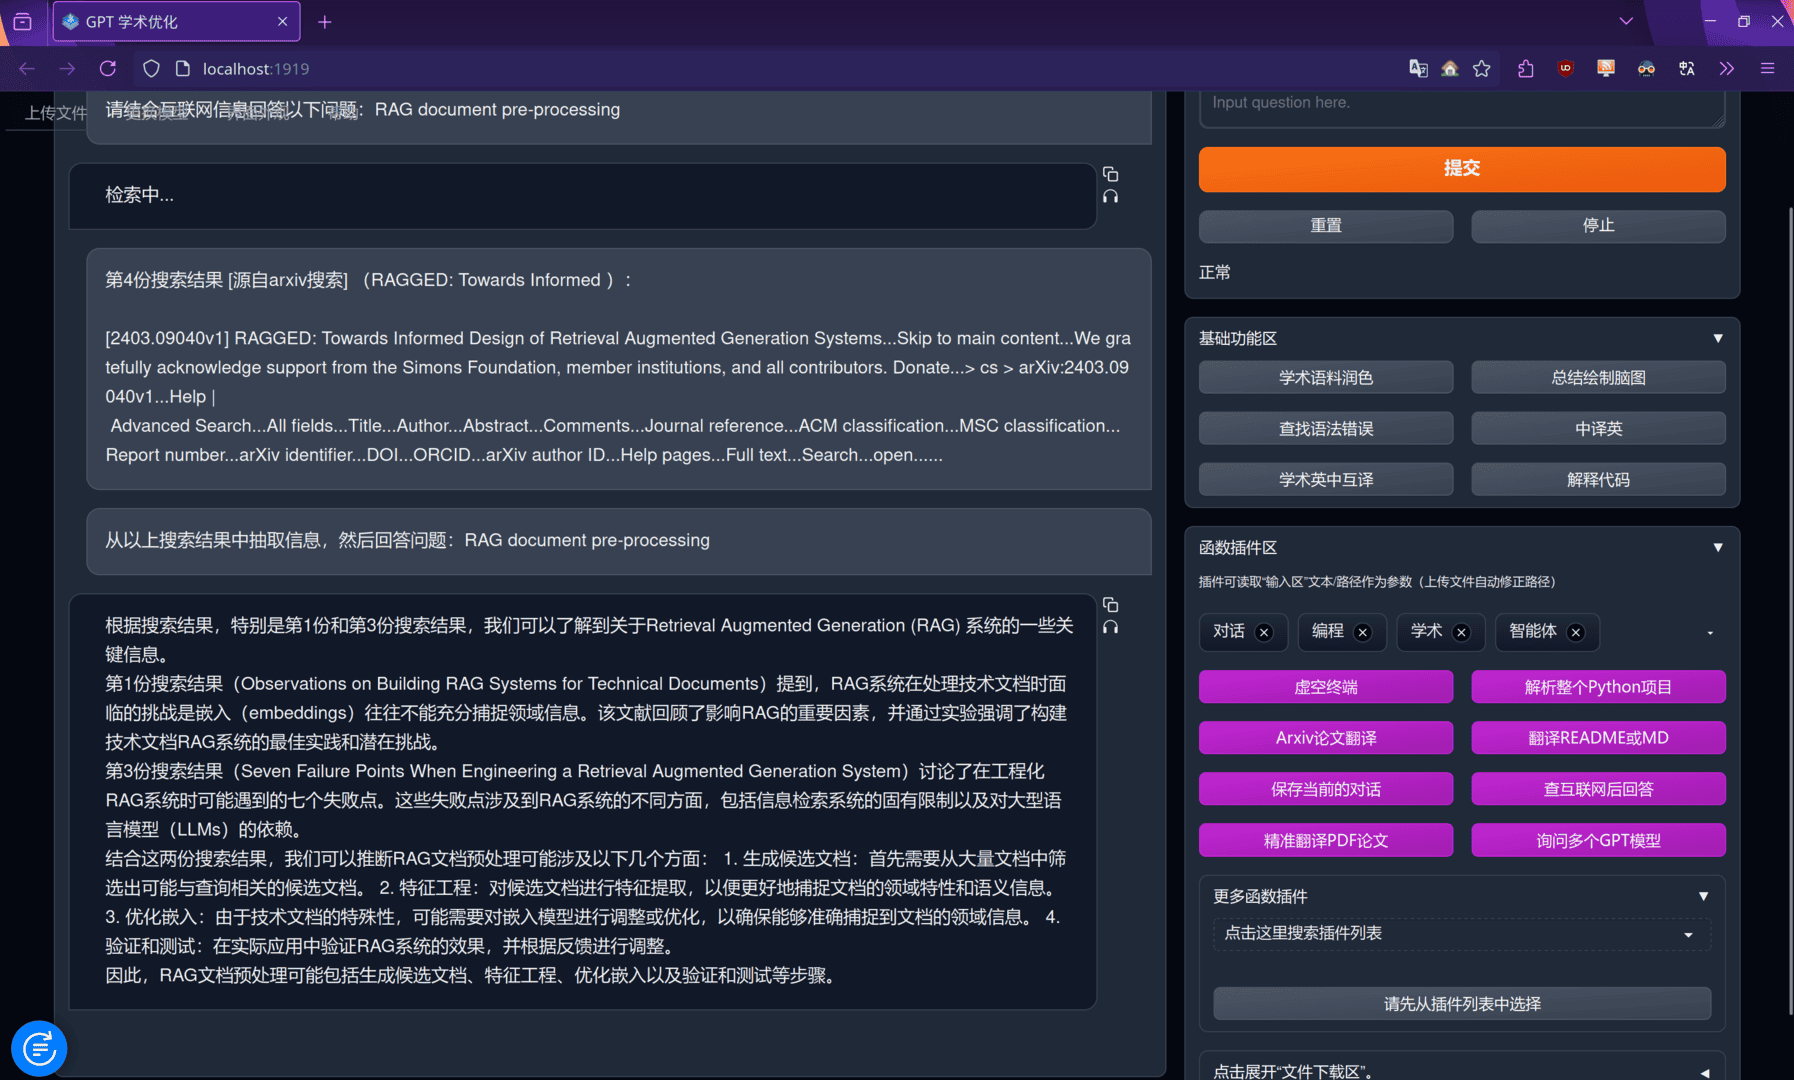Launch '解析整个Python项目' plugin
Screen dimensions: 1794x1080
(x=1598, y=687)
